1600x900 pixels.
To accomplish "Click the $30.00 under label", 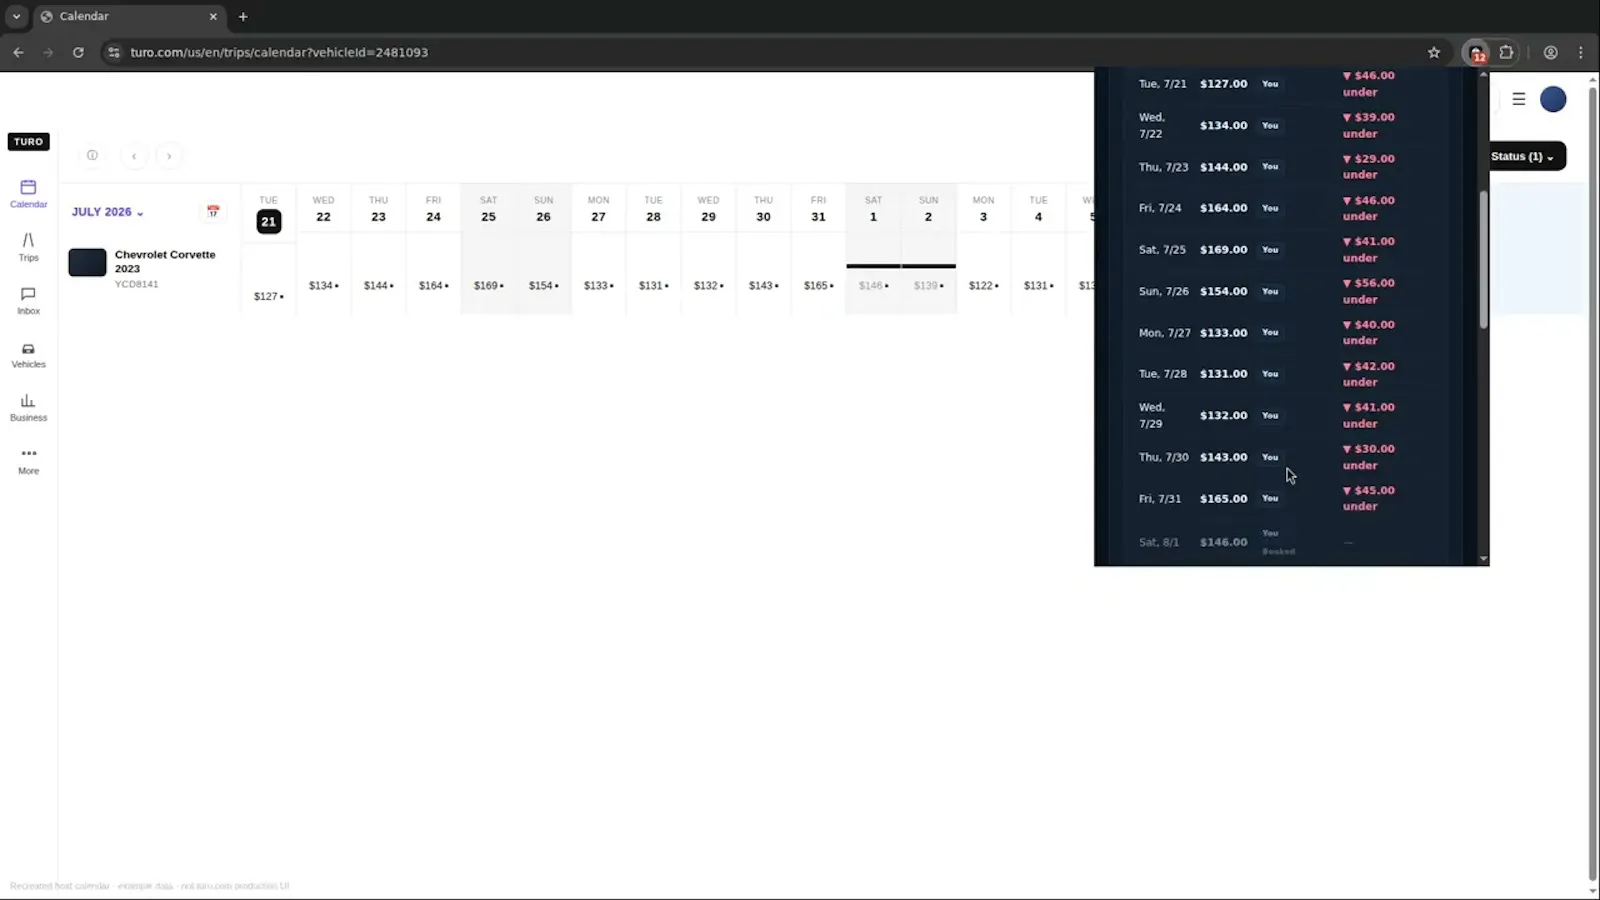I will (1368, 457).
